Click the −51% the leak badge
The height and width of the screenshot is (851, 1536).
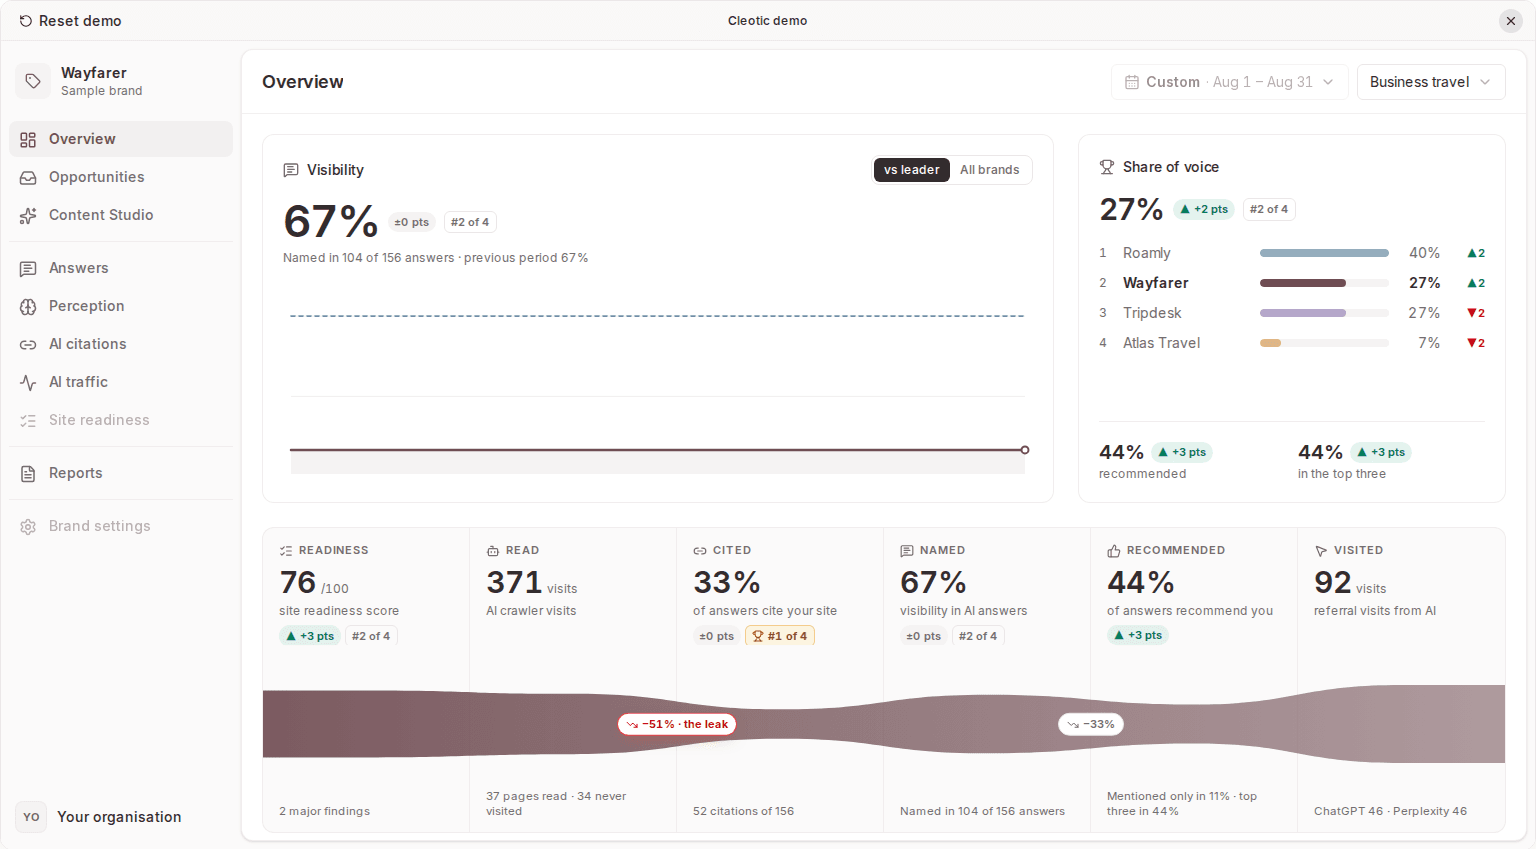click(x=677, y=724)
